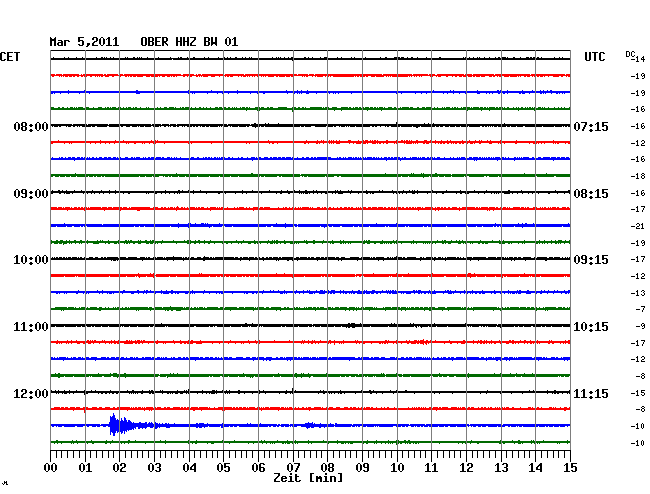Click the 09:15 UTC time label
The width and height of the screenshot is (650, 494).
[591, 260]
